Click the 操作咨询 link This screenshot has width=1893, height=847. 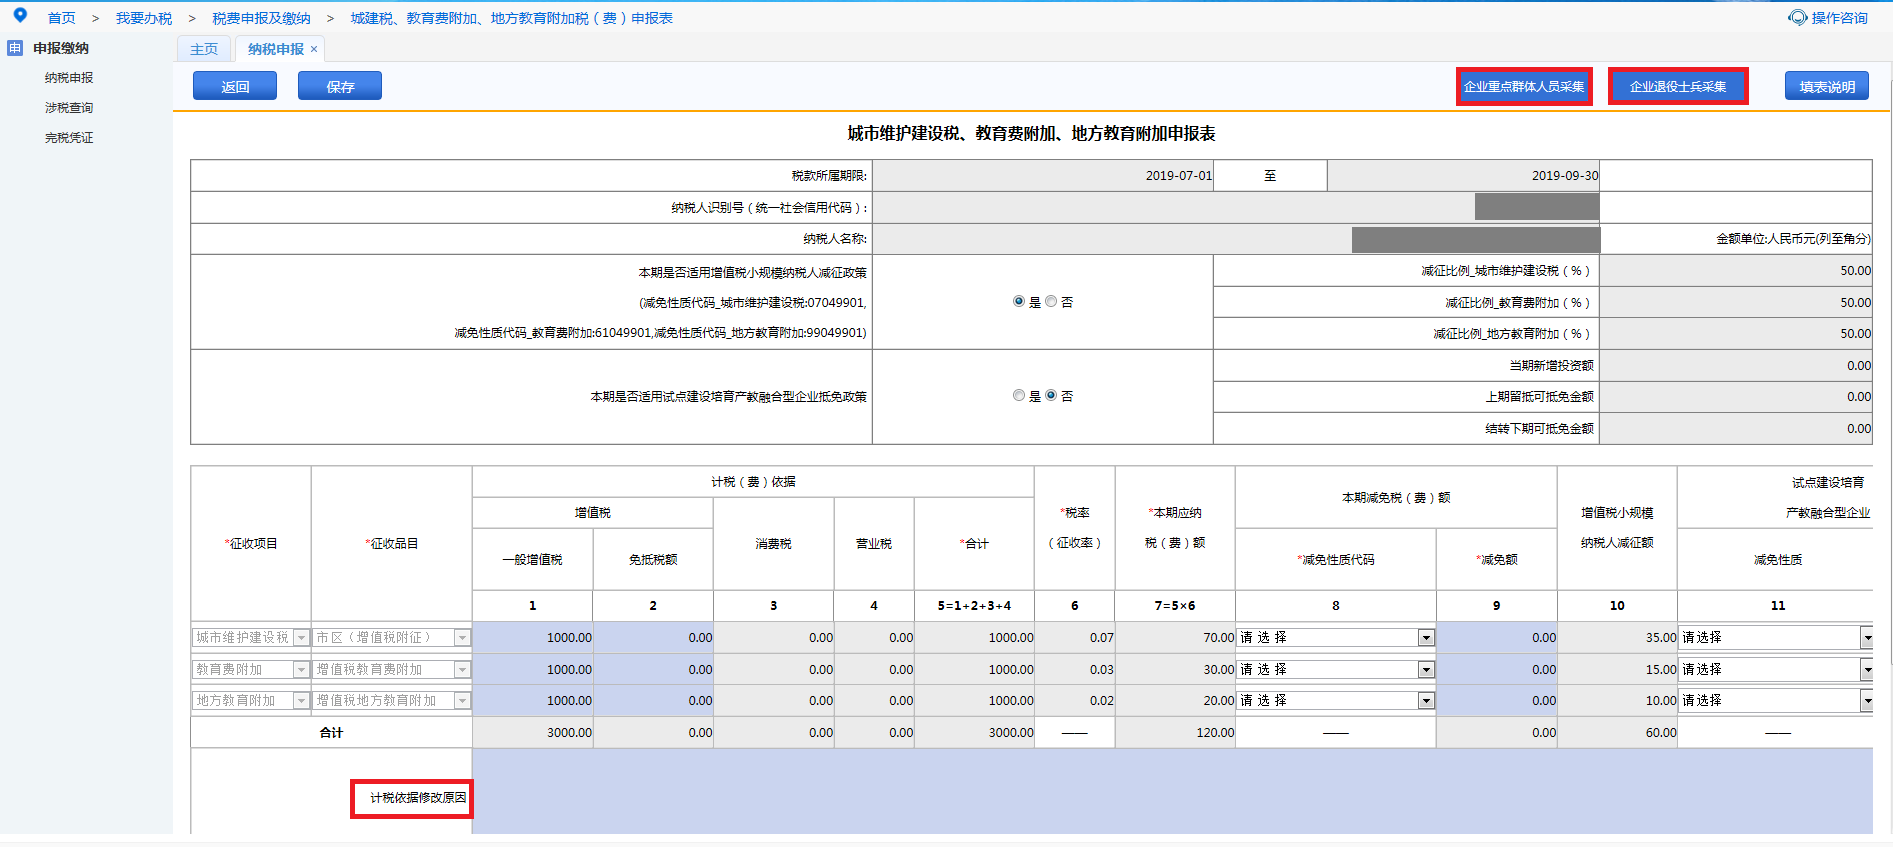coord(1840,18)
